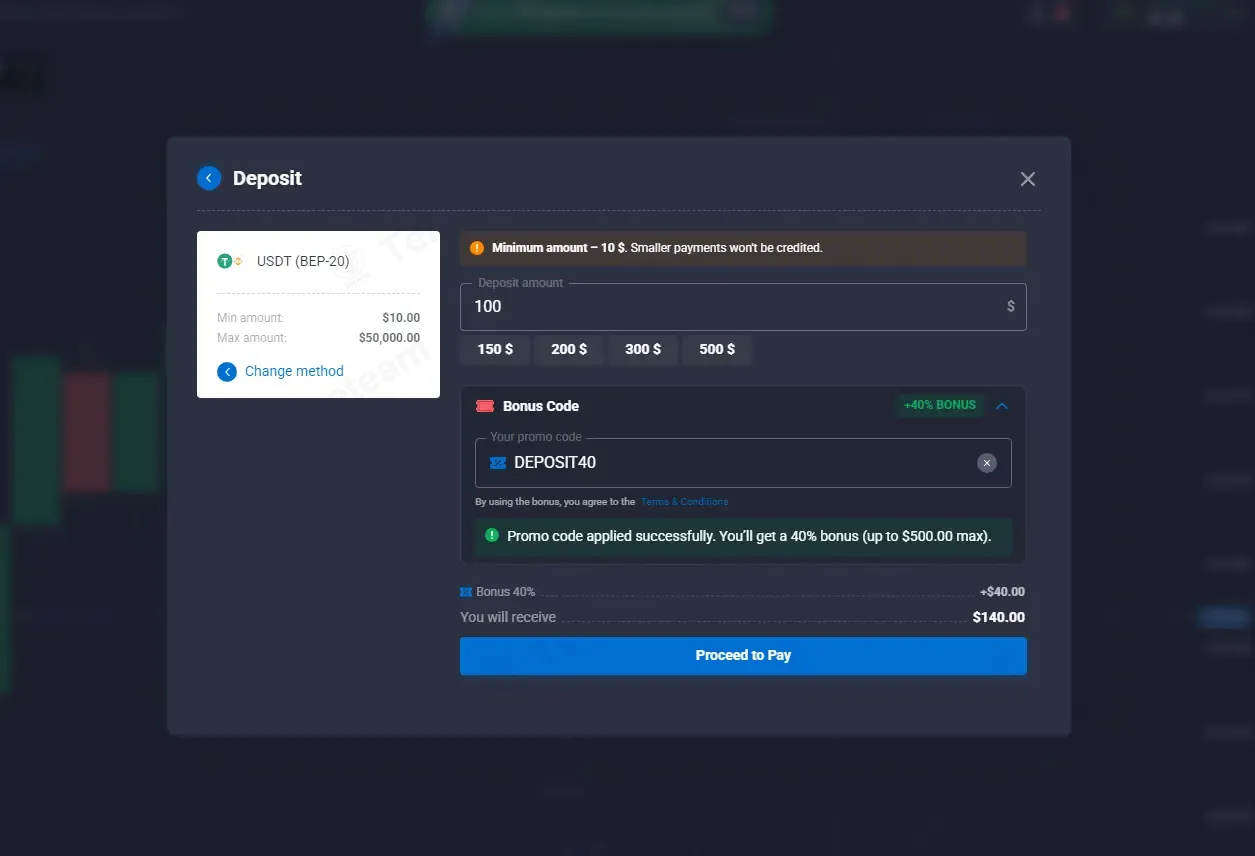Click the Bonus 40% ticket icon
Viewport: 1255px width, 856px height.
(466, 592)
